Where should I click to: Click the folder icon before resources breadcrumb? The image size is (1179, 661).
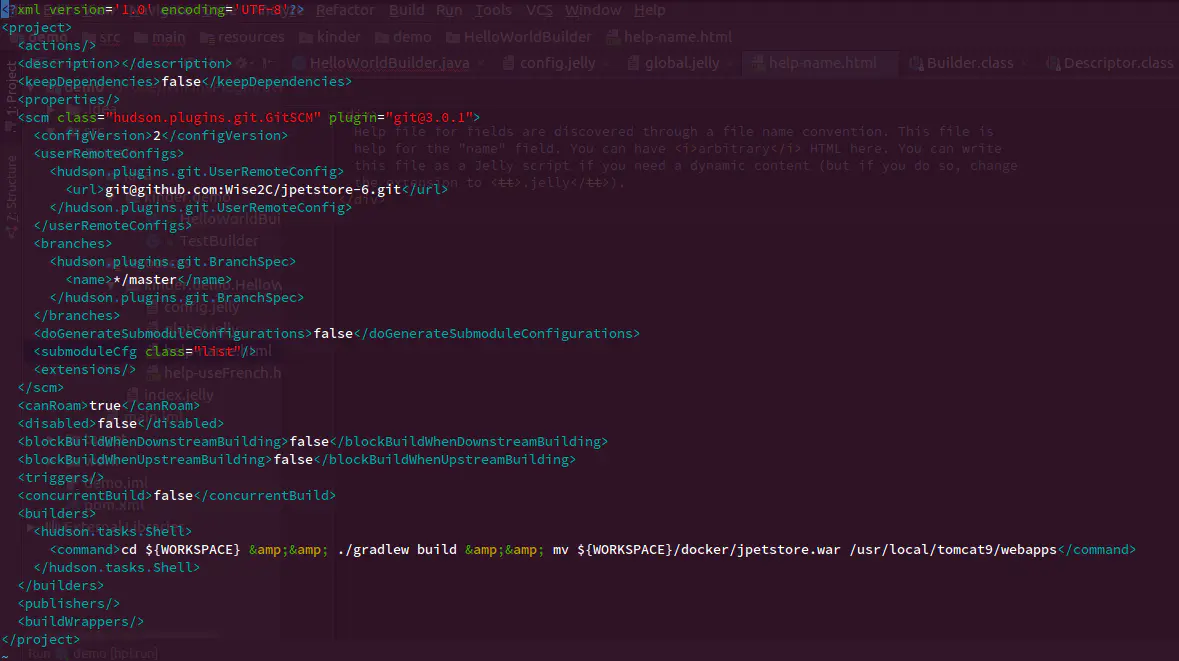pyautogui.click(x=207, y=37)
